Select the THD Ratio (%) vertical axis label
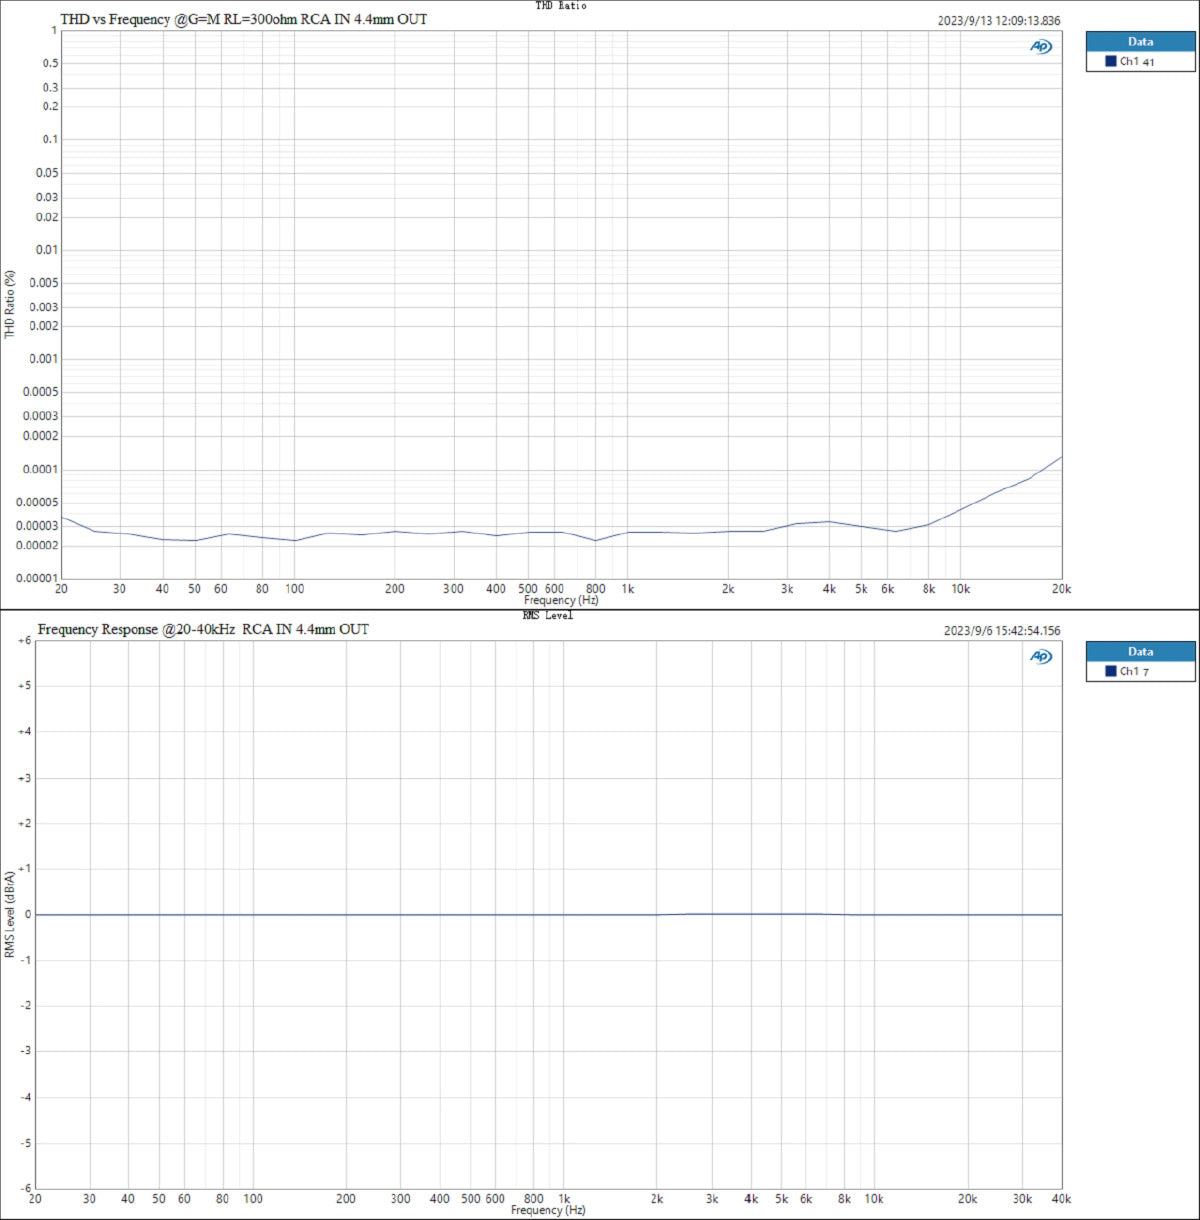This screenshot has width=1200, height=1220. 10,304
